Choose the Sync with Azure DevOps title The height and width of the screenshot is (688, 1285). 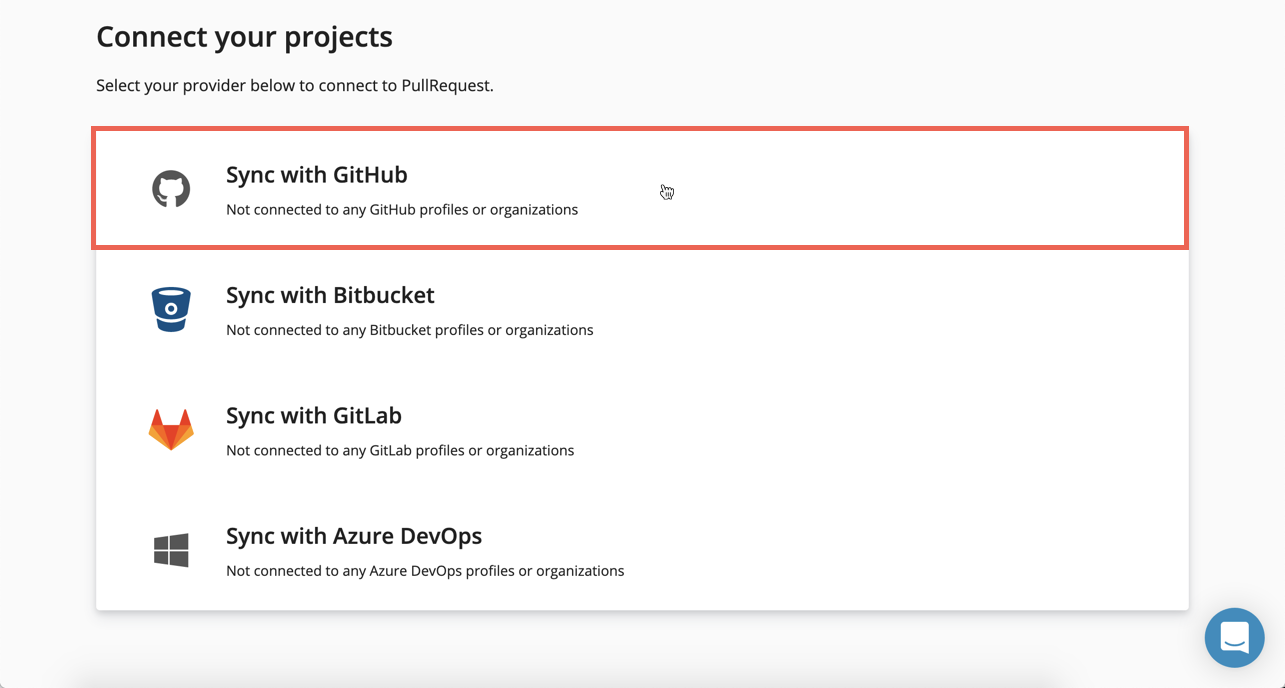click(x=354, y=536)
